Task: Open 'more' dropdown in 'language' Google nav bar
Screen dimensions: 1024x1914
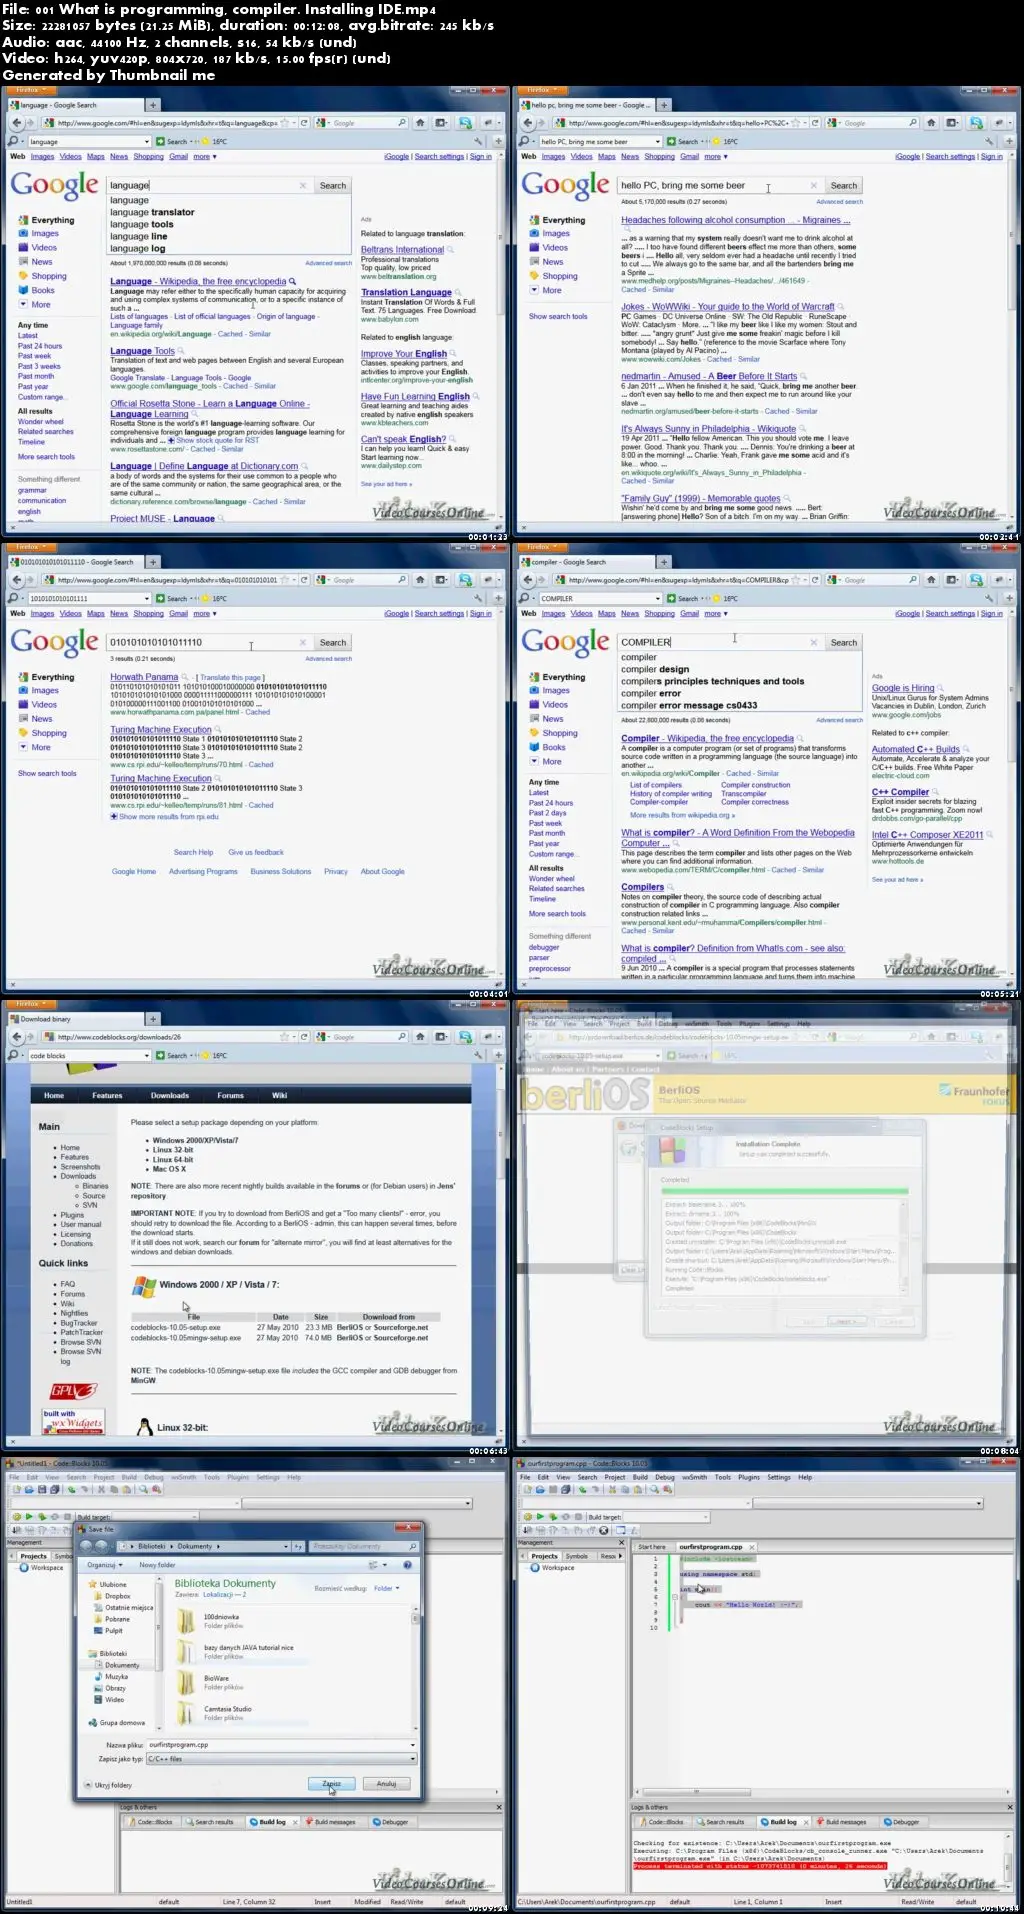Action: pyautogui.click(x=205, y=156)
